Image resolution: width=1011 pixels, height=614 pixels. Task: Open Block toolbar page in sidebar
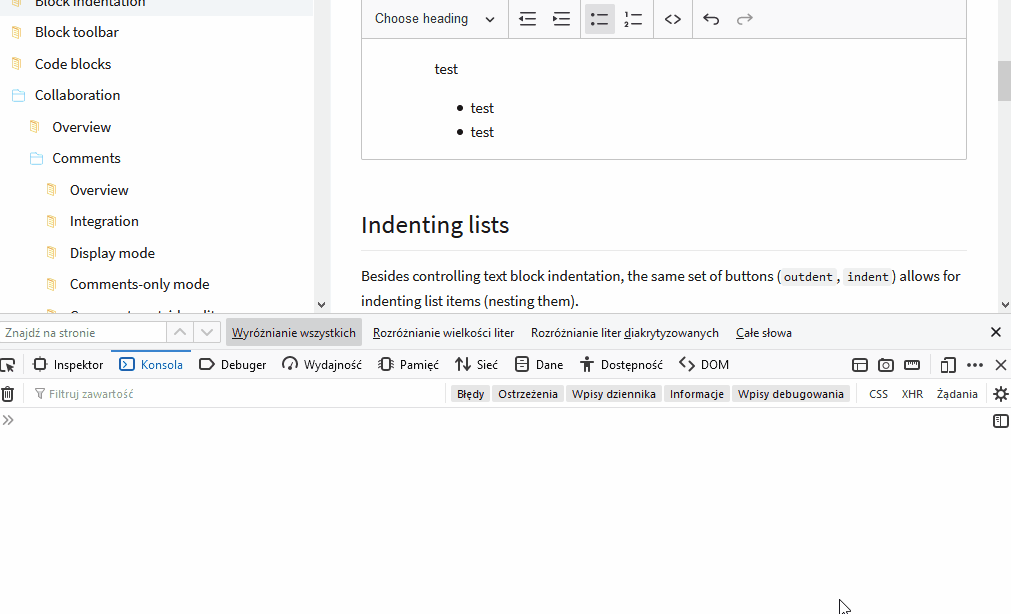point(77,32)
